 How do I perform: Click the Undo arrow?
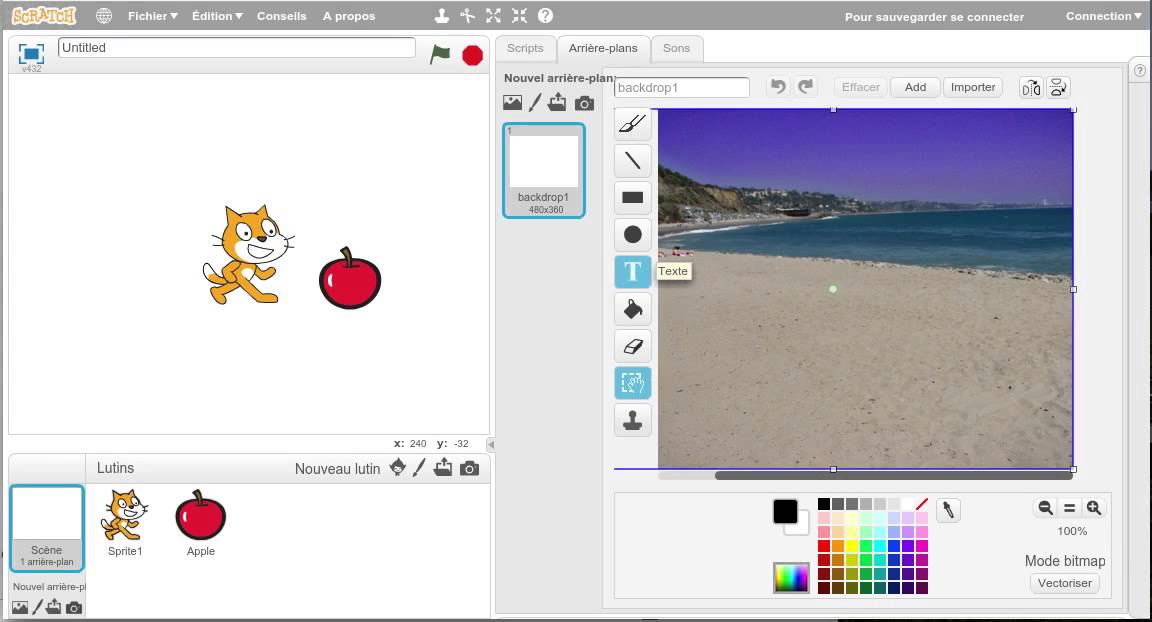(x=778, y=87)
